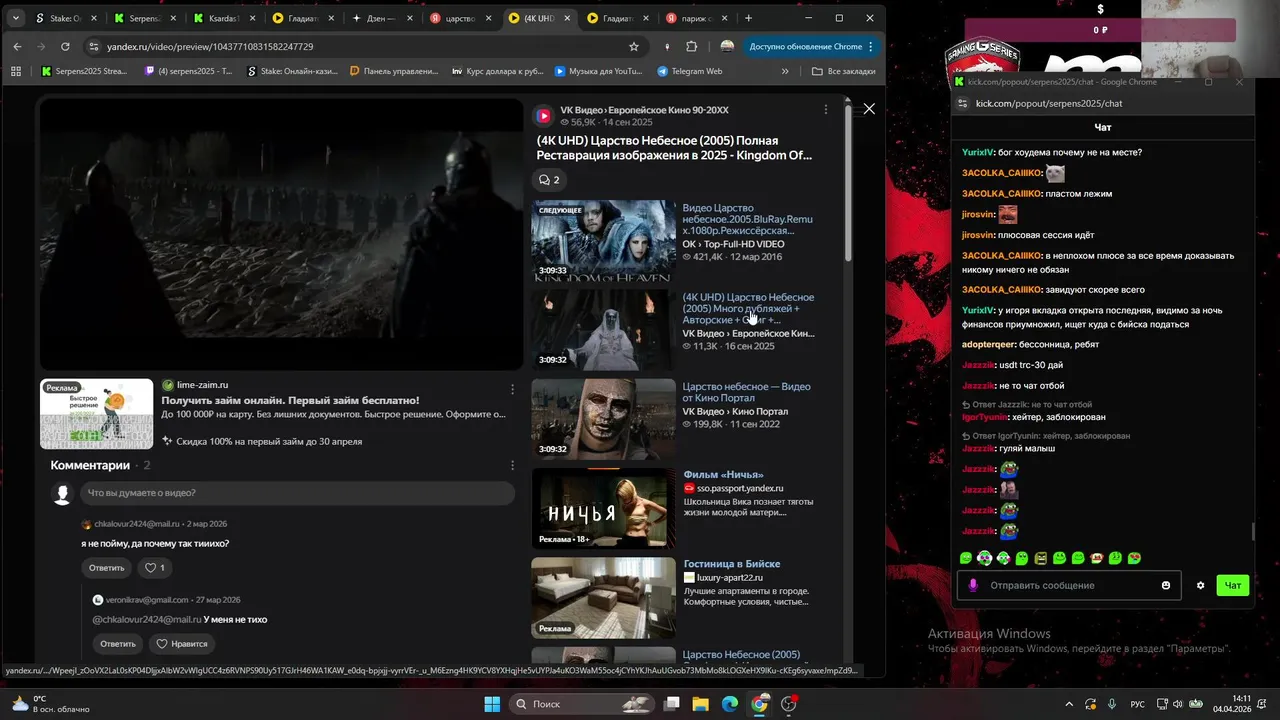
Task: Open Telegram Web bookmark
Action: (690, 71)
